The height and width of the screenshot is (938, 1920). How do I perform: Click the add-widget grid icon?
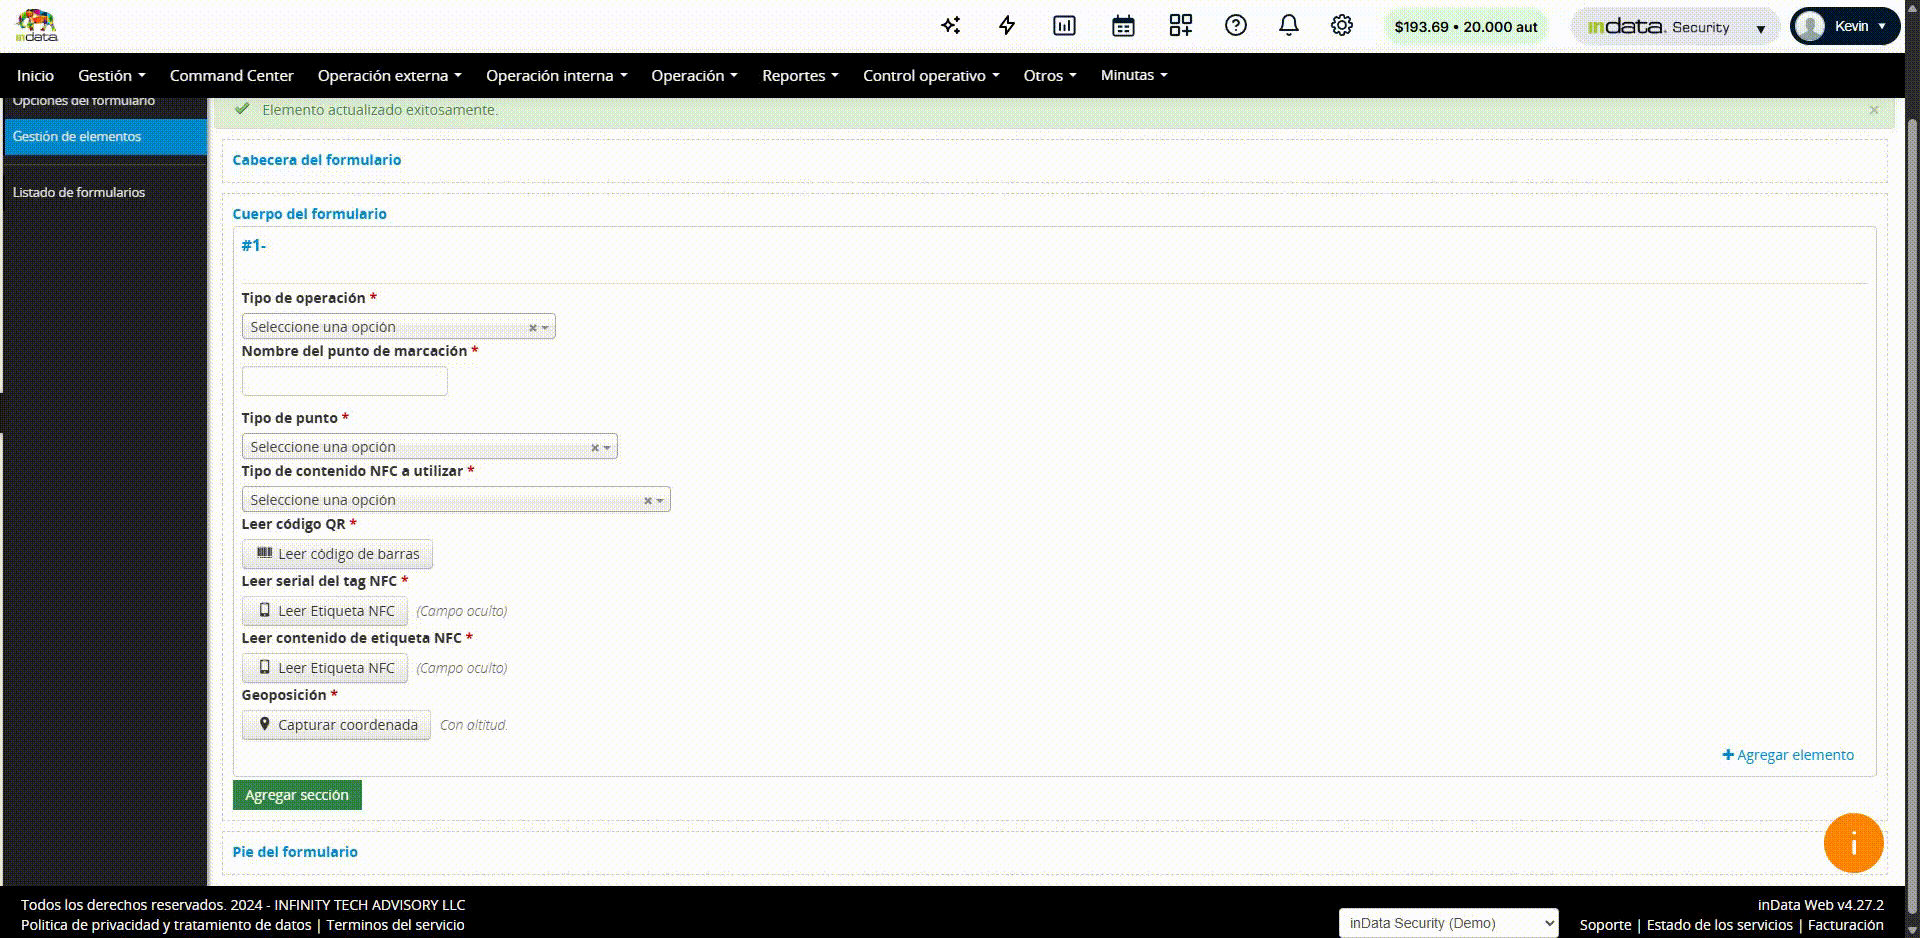pyautogui.click(x=1180, y=26)
